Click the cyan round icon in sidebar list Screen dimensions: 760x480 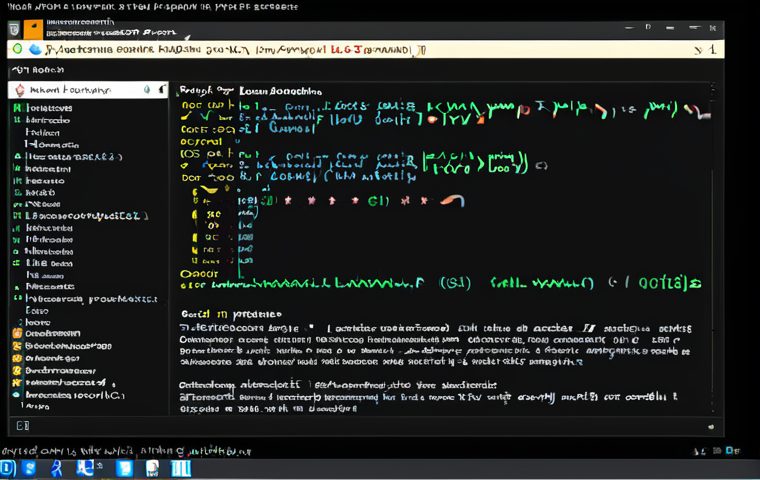pyautogui.click(x=16, y=395)
